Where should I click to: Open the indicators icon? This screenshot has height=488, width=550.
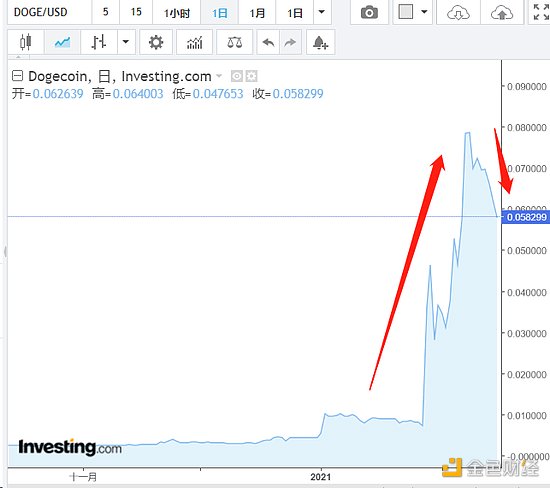[194, 42]
